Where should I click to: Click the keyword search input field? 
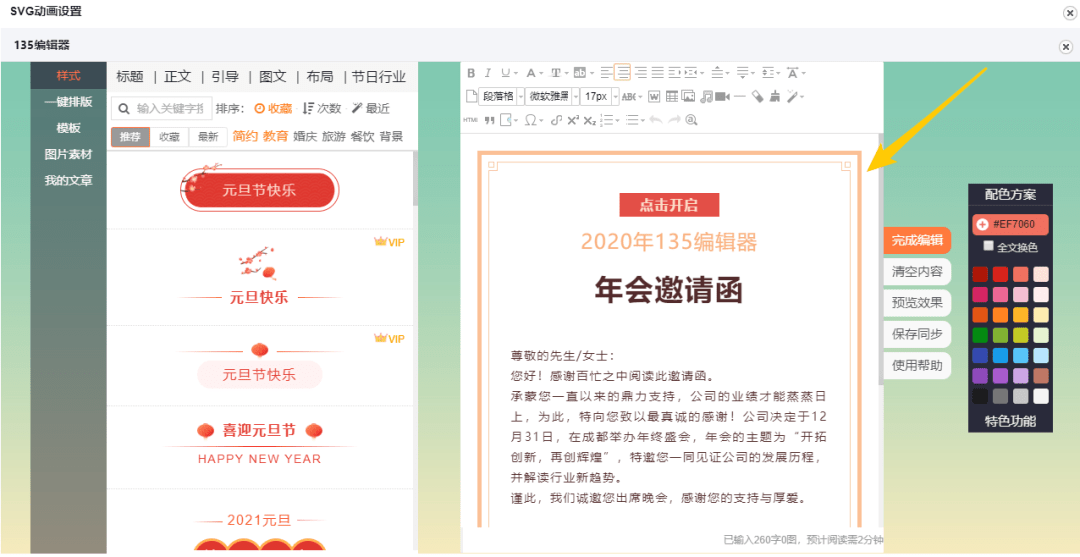tap(162, 108)
